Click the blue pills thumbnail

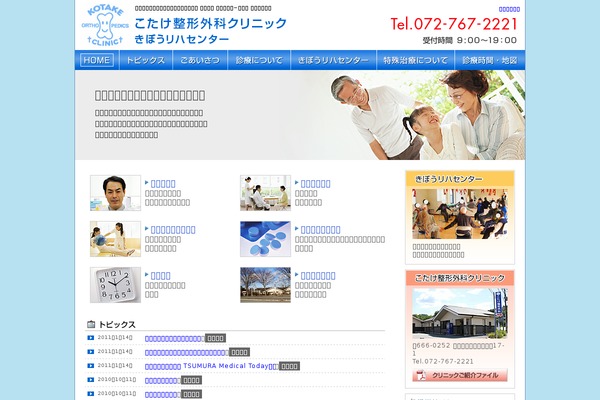(x=266, y=239)
